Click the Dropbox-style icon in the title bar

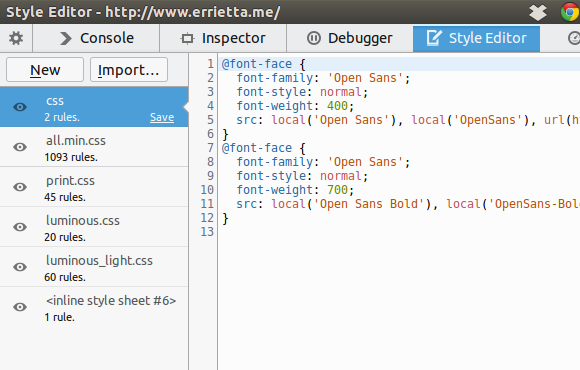pyautogui.click(x=537, y=12)
